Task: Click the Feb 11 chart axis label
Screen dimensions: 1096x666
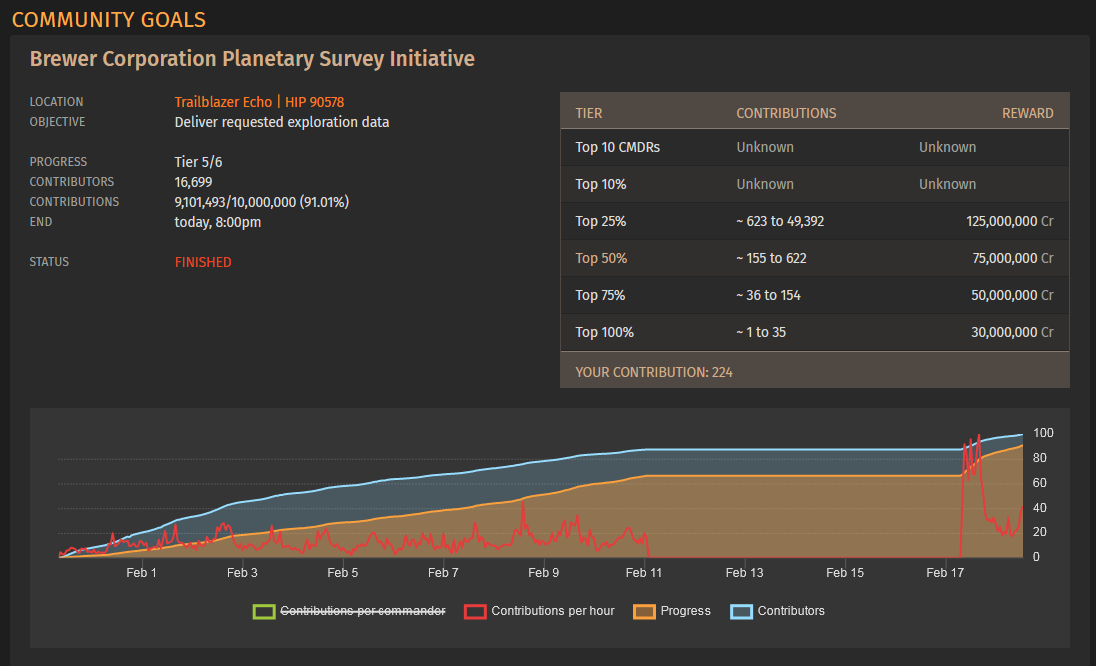Action: (644, 573)
